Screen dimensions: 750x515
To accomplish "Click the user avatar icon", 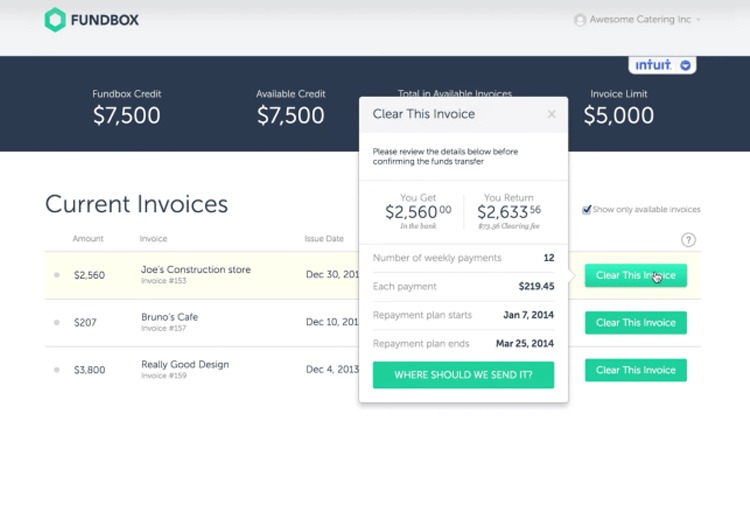I will [580, 20].
